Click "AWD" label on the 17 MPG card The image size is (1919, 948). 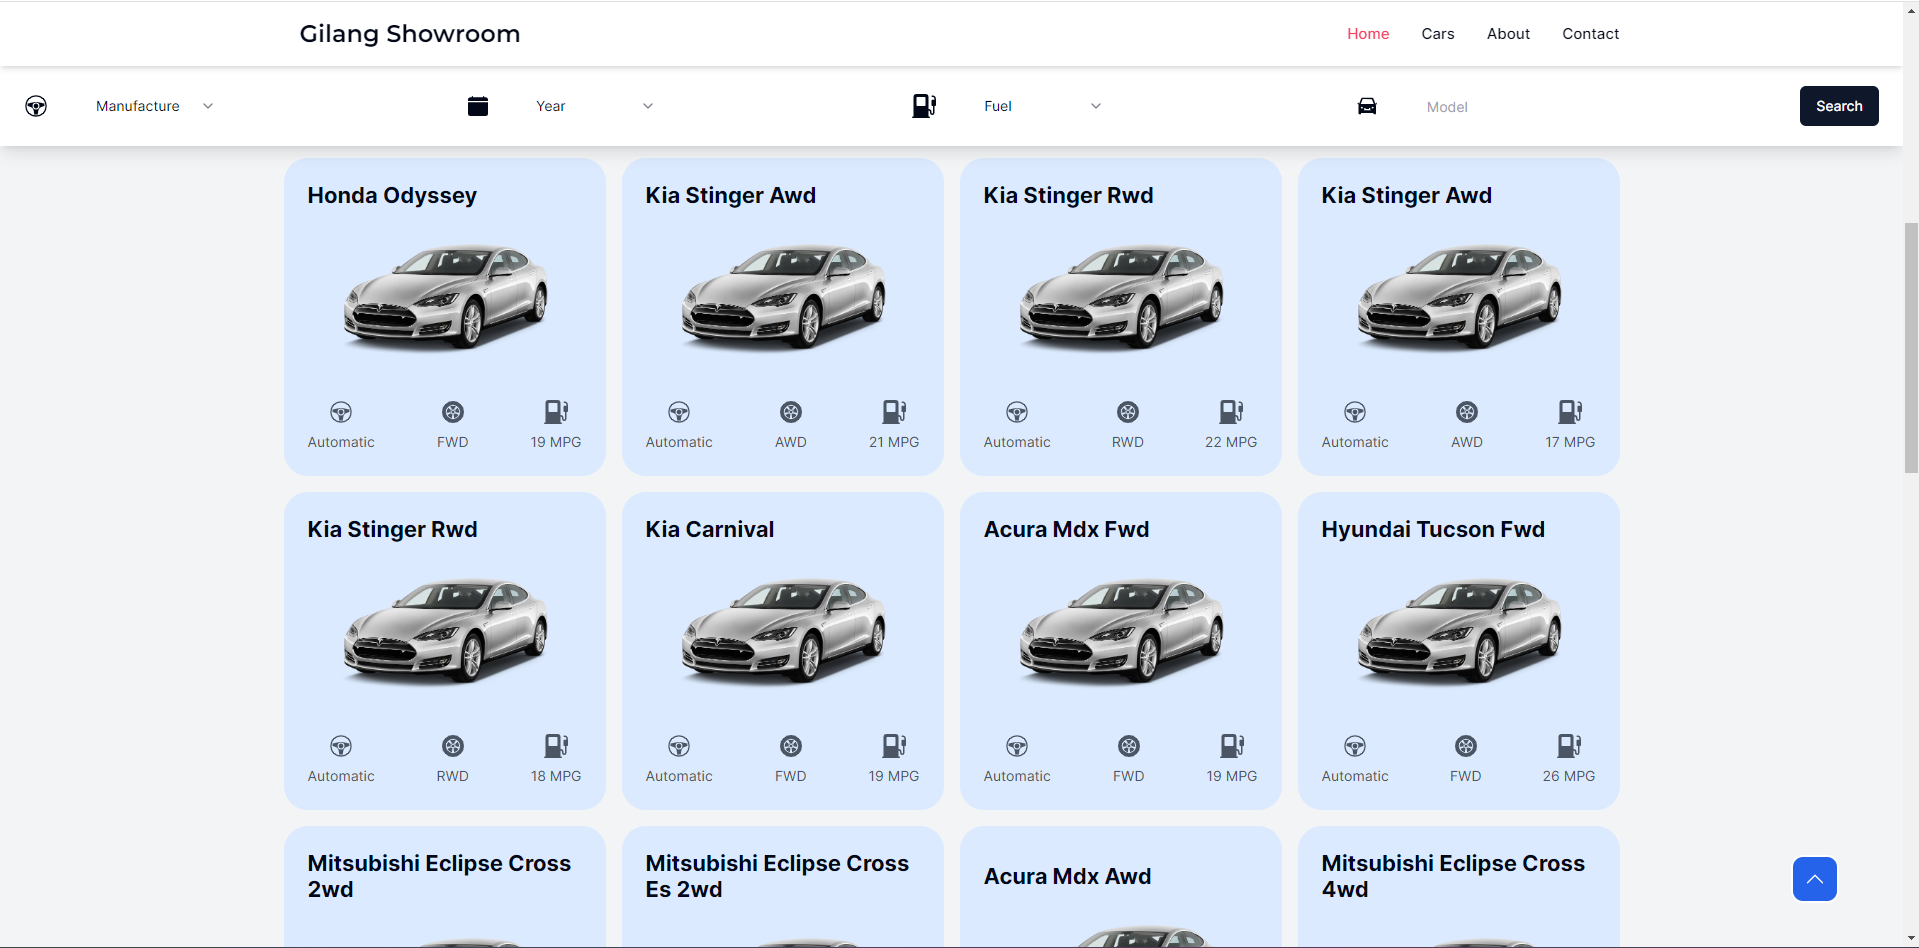tap(1467, 442)
